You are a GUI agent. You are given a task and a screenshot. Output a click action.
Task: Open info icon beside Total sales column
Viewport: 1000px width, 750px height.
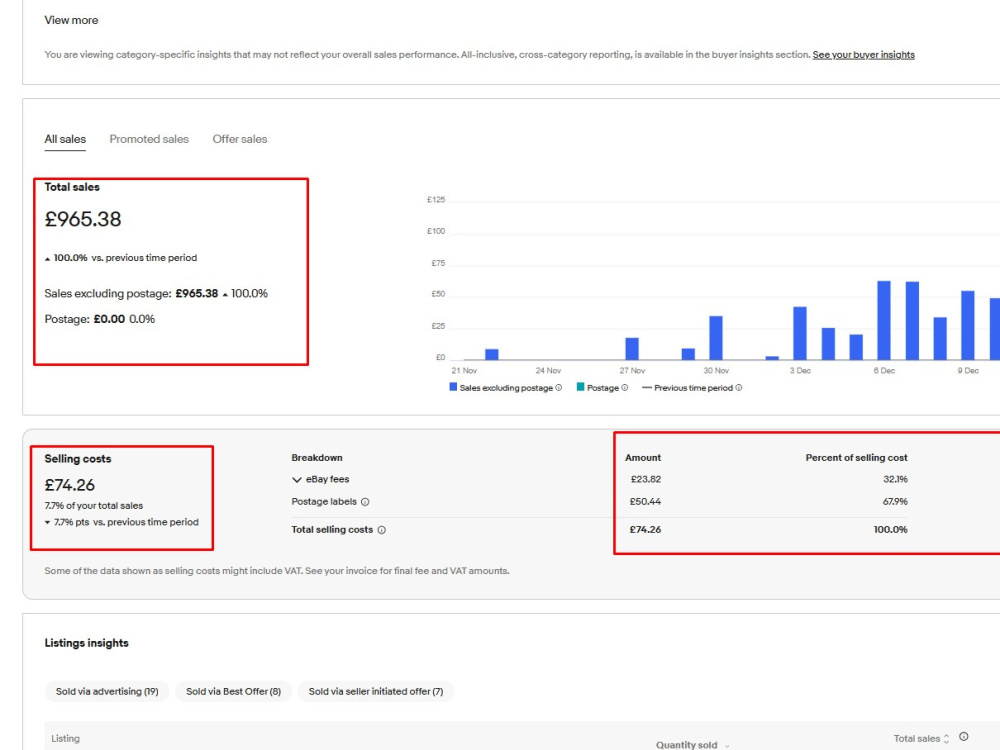964,737
